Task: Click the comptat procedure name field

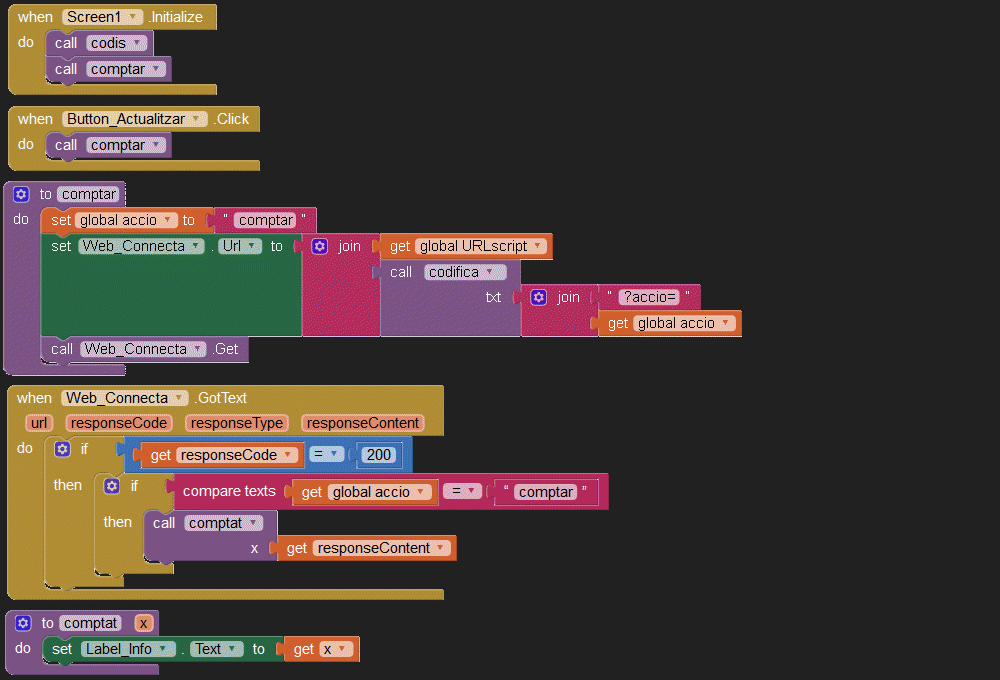Action: 91,623
